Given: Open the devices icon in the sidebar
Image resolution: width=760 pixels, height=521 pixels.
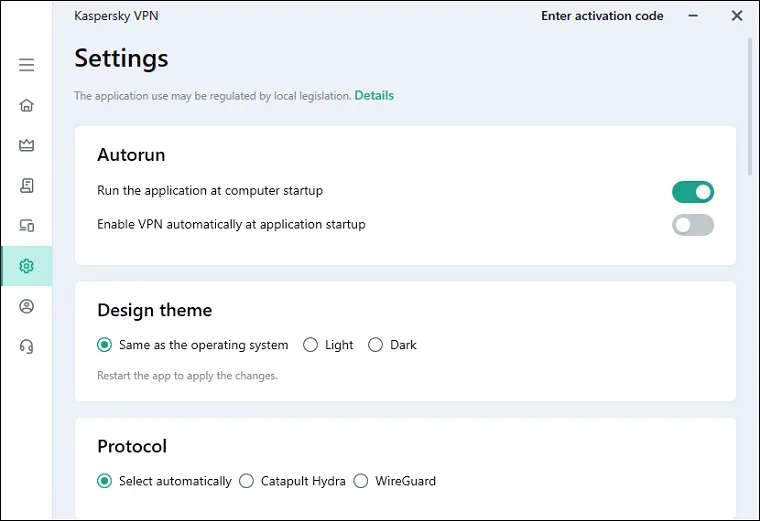Looking at the screenshot, I should pos(27,225).
